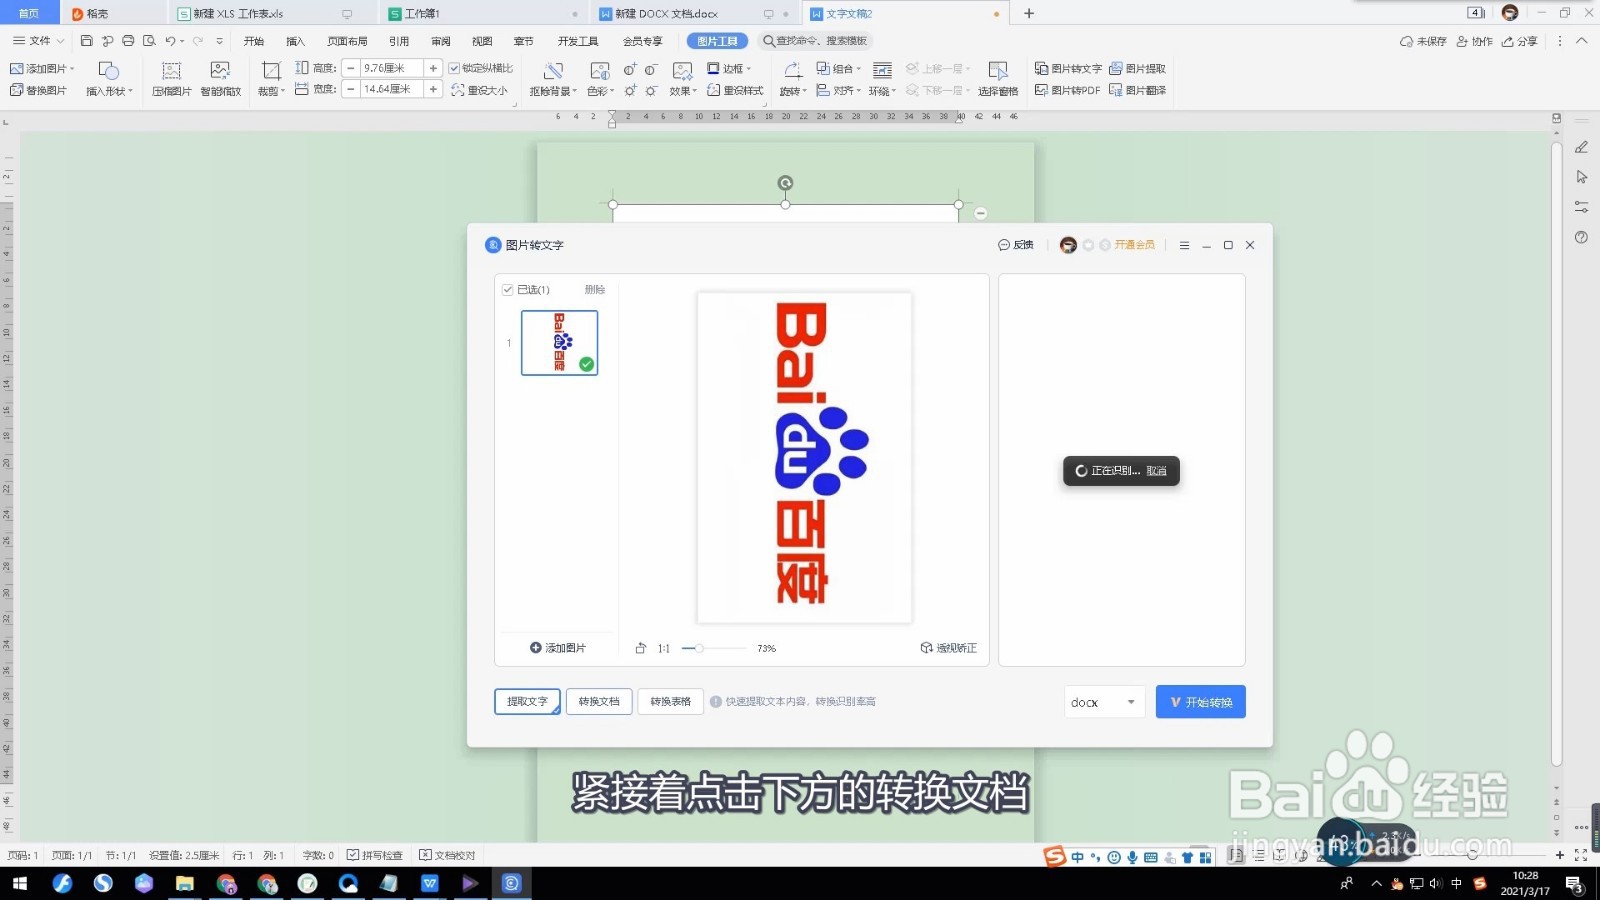This screenshot has height=900, width=1600.
Task: Select the Convert Document (转换文档) mode
Action: pyautogui.click(x=599, y=702)
